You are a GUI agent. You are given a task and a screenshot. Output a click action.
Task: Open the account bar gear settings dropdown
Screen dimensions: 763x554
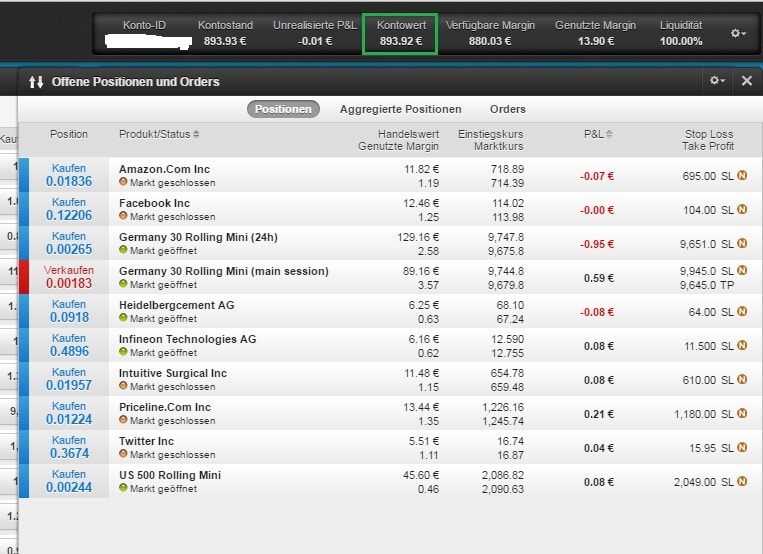(x=738, y=33)
